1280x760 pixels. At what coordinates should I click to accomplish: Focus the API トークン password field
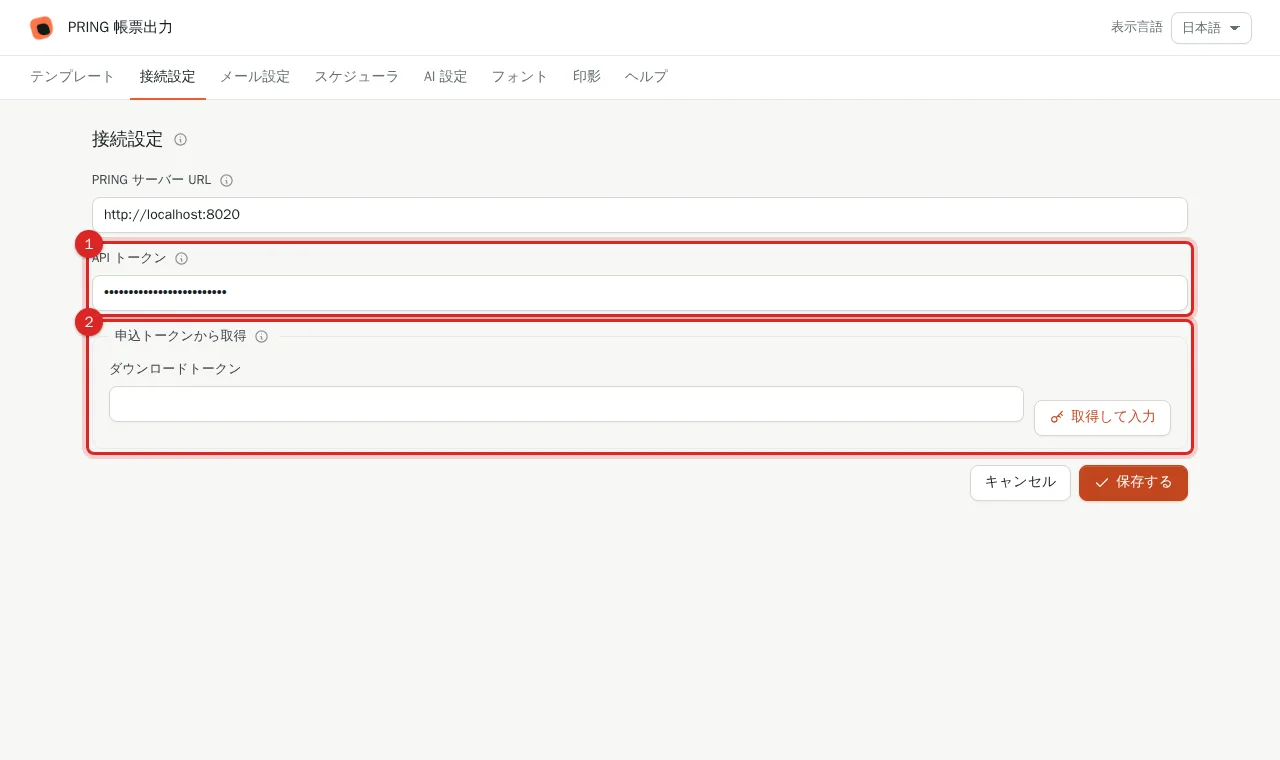click(x=640, y=293)
